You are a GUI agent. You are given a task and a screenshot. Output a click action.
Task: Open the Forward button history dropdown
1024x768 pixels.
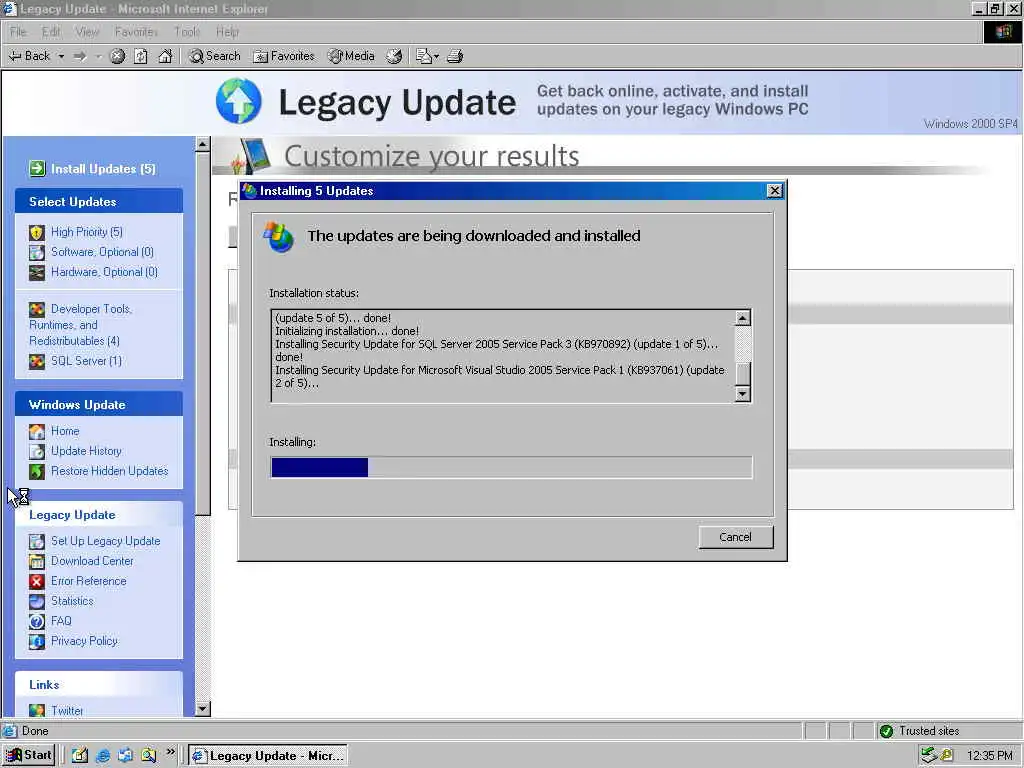[99, 56]
